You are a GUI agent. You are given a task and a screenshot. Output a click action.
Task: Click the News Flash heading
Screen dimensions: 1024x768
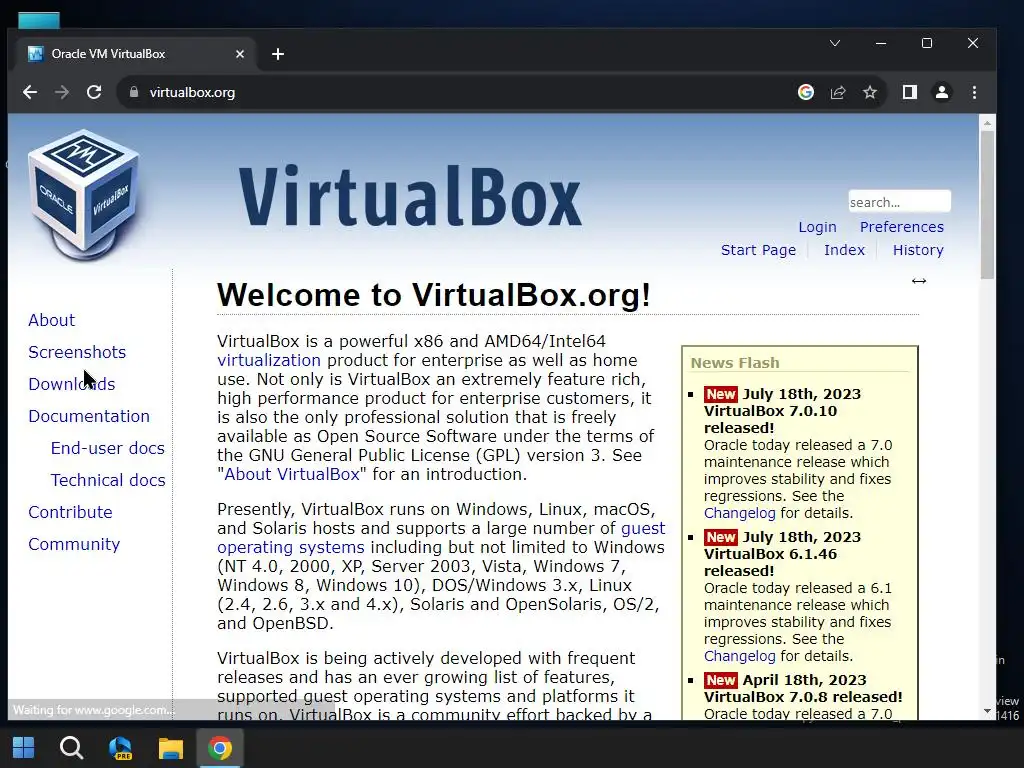735,362
